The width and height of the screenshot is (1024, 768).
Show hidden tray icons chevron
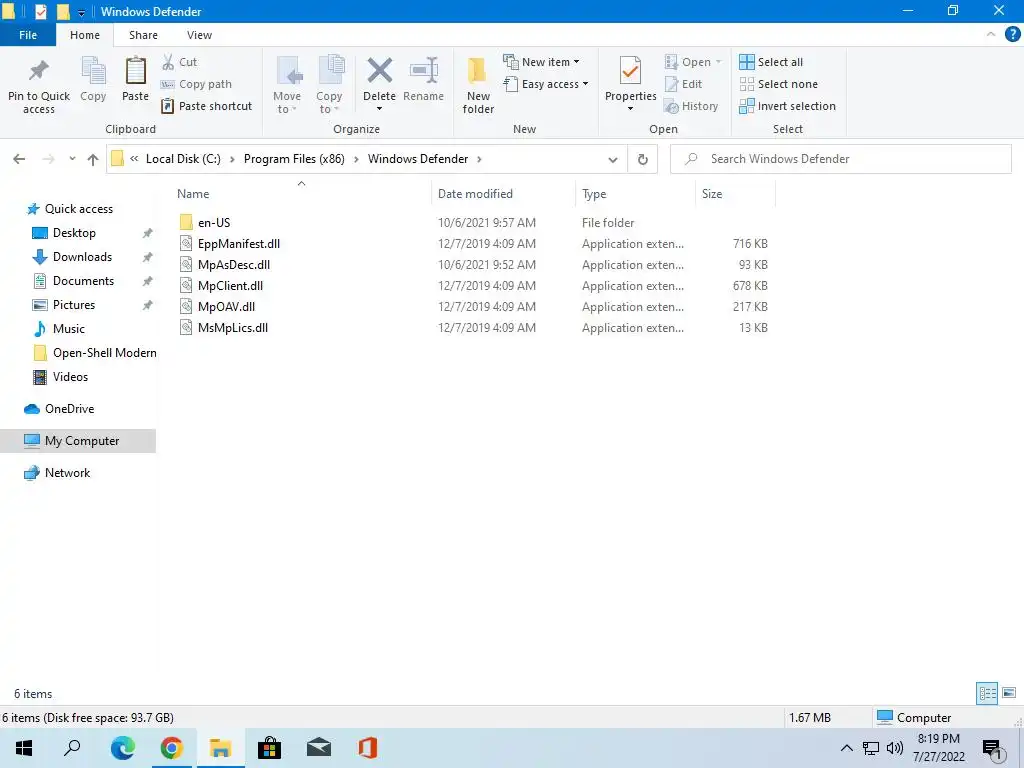point(846,748)
